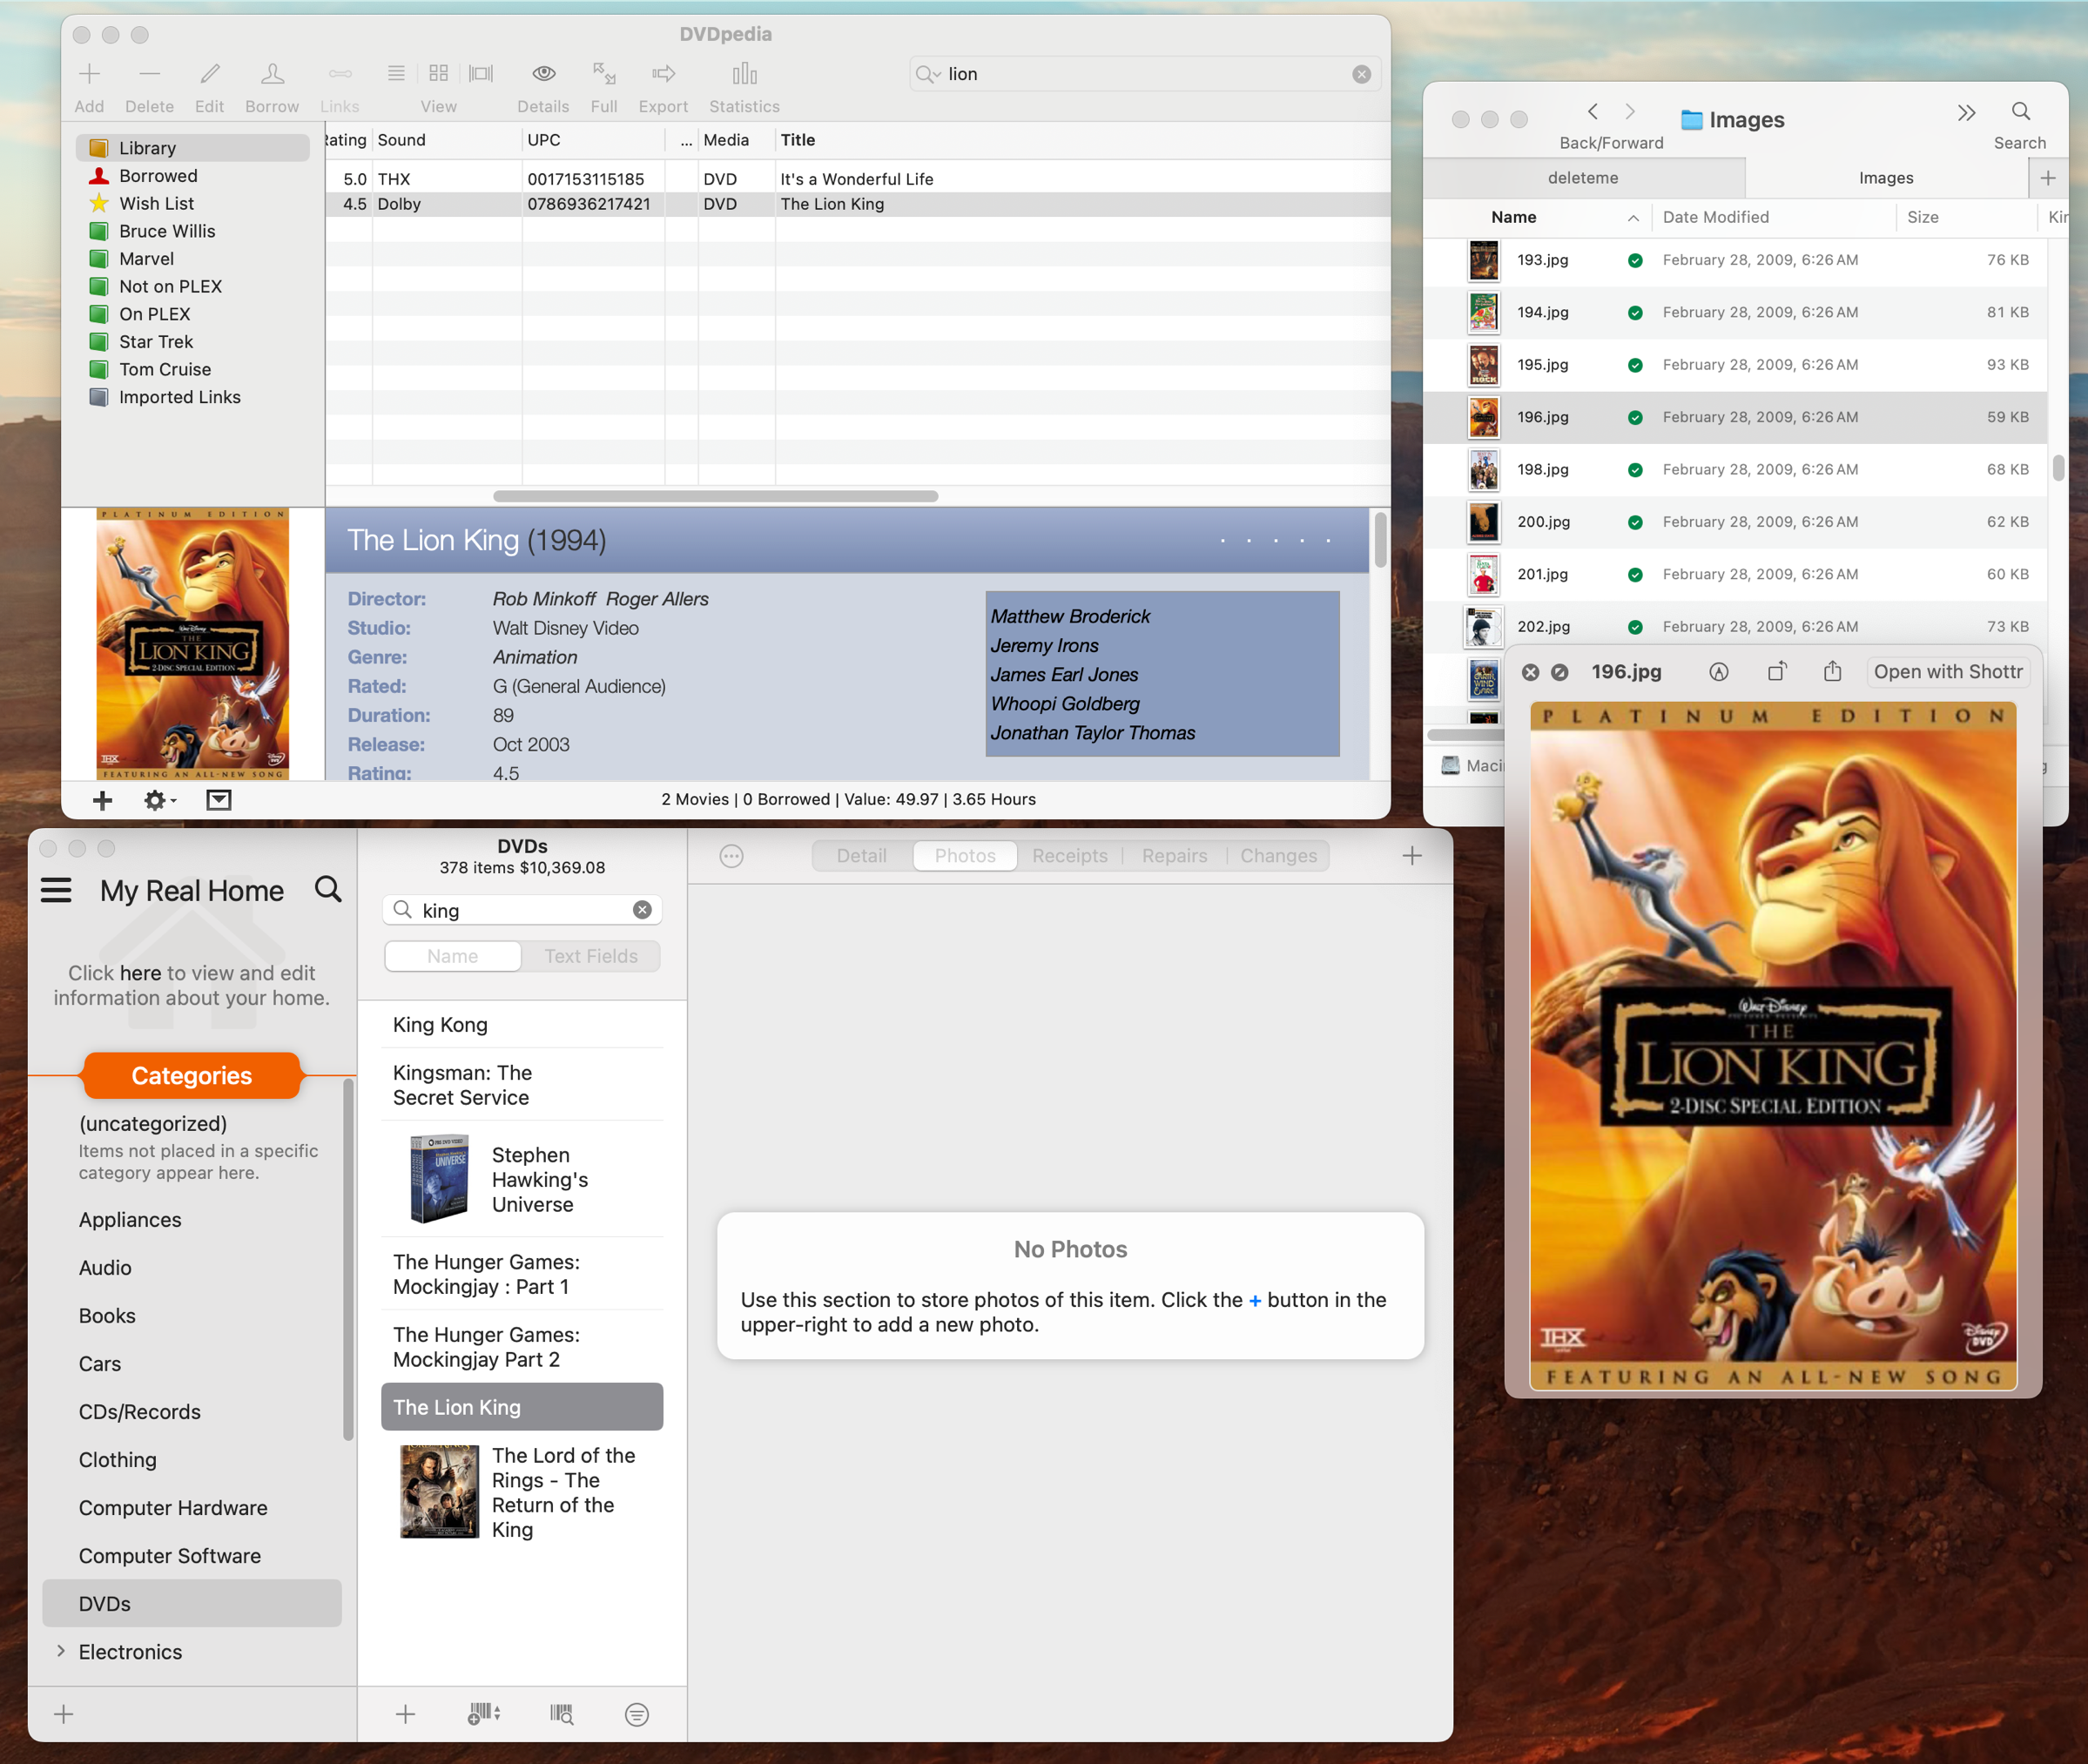The width and height of the screenshot is (2088, 1764).
Task: Click rotate icon in Quick Look toolbar
Action: [x=1776, y=672]
